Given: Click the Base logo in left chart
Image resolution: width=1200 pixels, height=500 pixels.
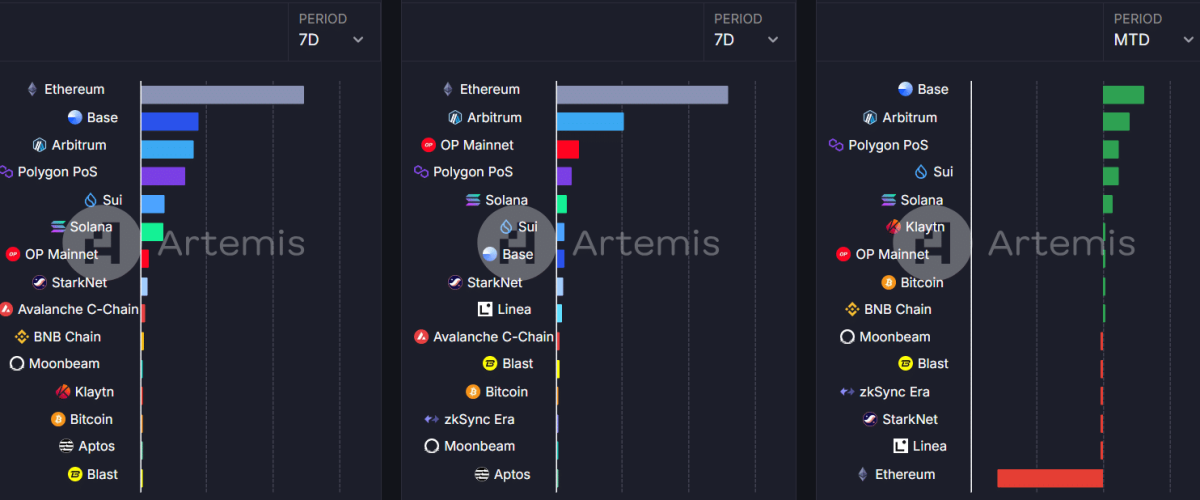Looking at the screenshot, I should 75,118.
